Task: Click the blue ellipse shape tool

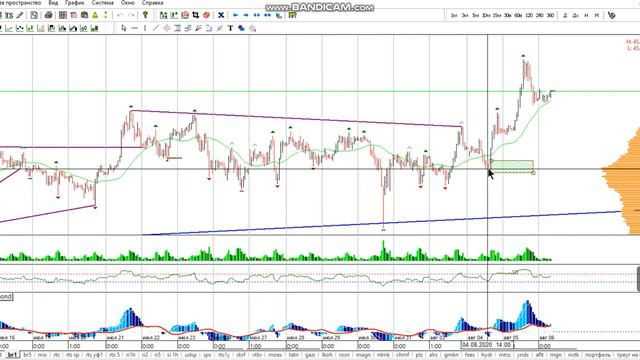Action: pyautogui.click(x=241, y=28)
